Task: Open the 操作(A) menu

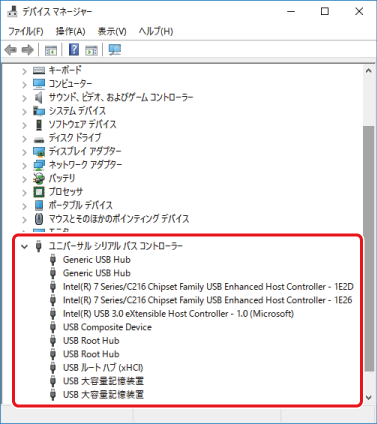Action: coord(70,31)
